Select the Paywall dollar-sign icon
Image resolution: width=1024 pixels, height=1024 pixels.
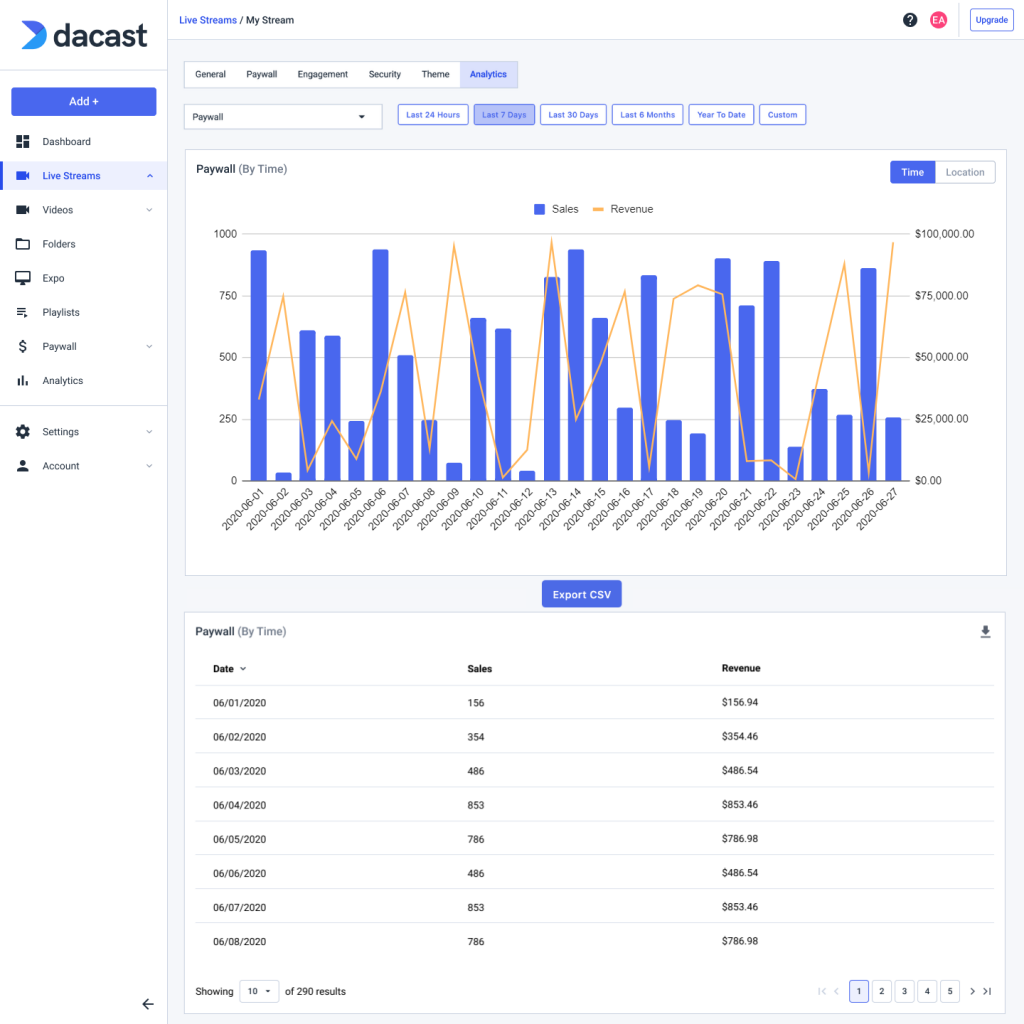[x=23, y=346]
